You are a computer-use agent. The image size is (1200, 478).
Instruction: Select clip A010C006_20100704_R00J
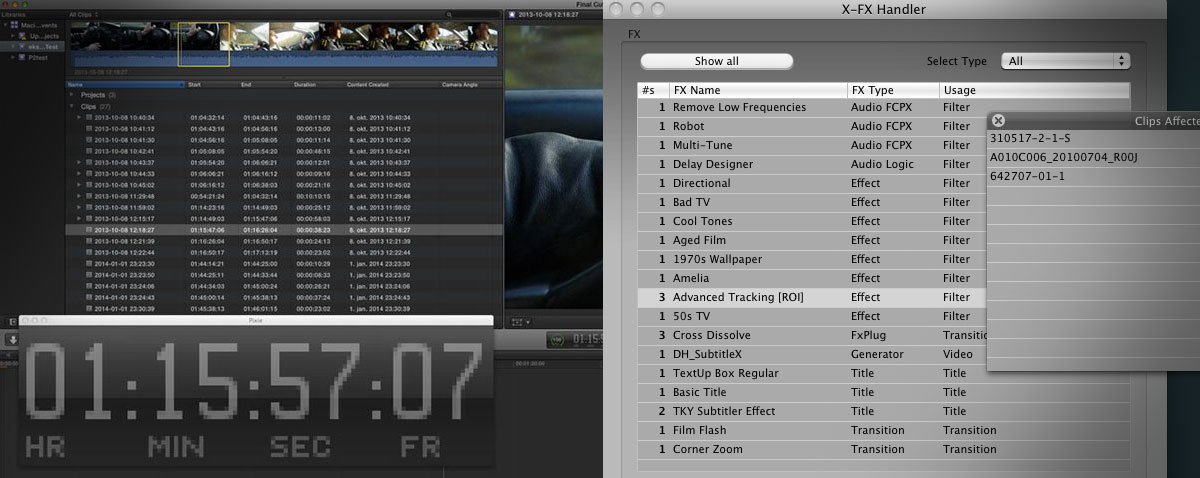click(x=1093, y=157)
